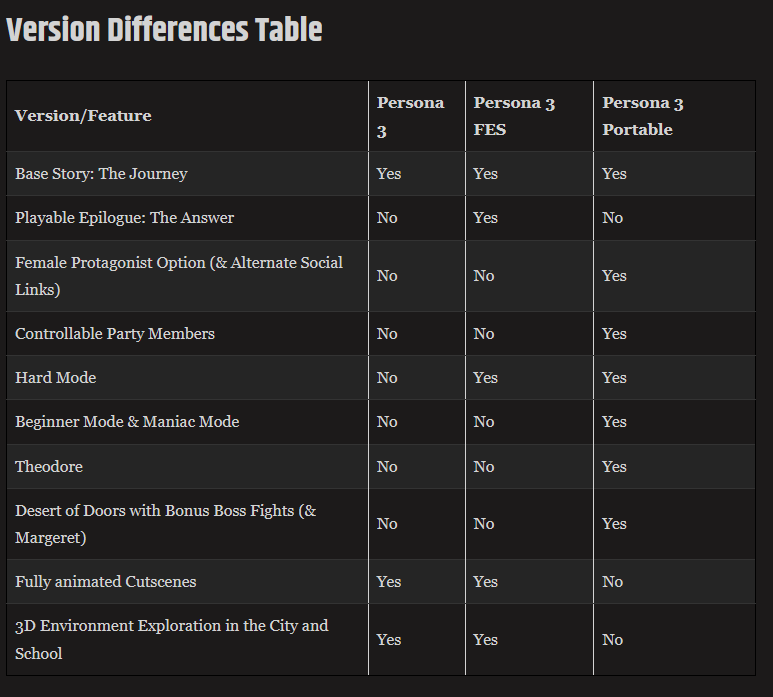
Task: Click the Base Story: The Journey row label
Action: tap(101, 174)
